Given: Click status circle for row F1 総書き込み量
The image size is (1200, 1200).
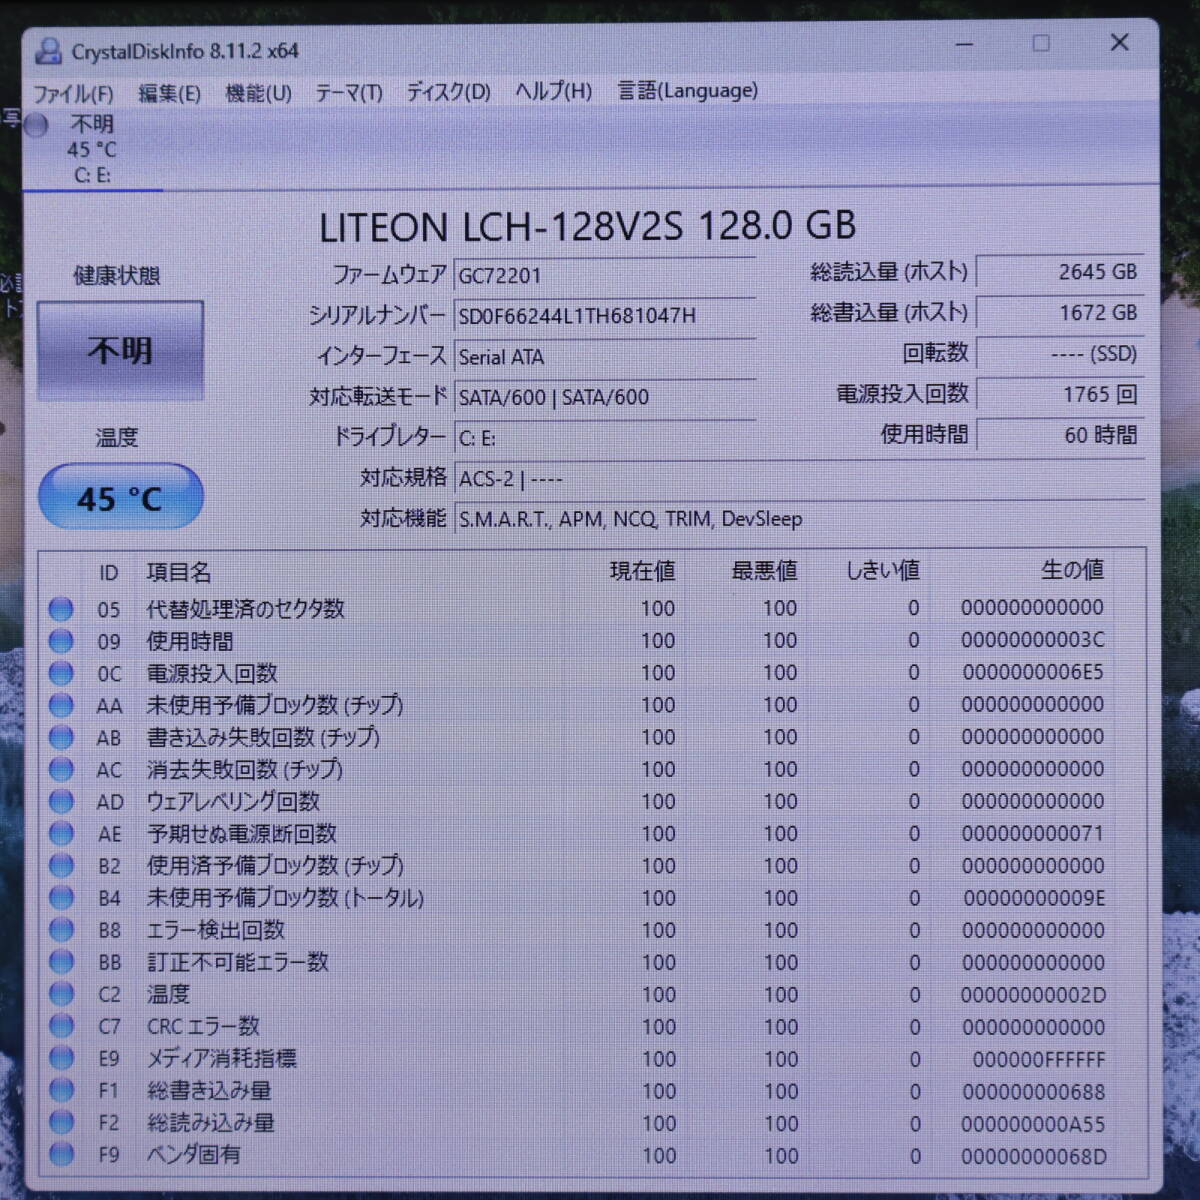Looking at the screenshot, I should pyautogui.click(x=61, y=1090).
